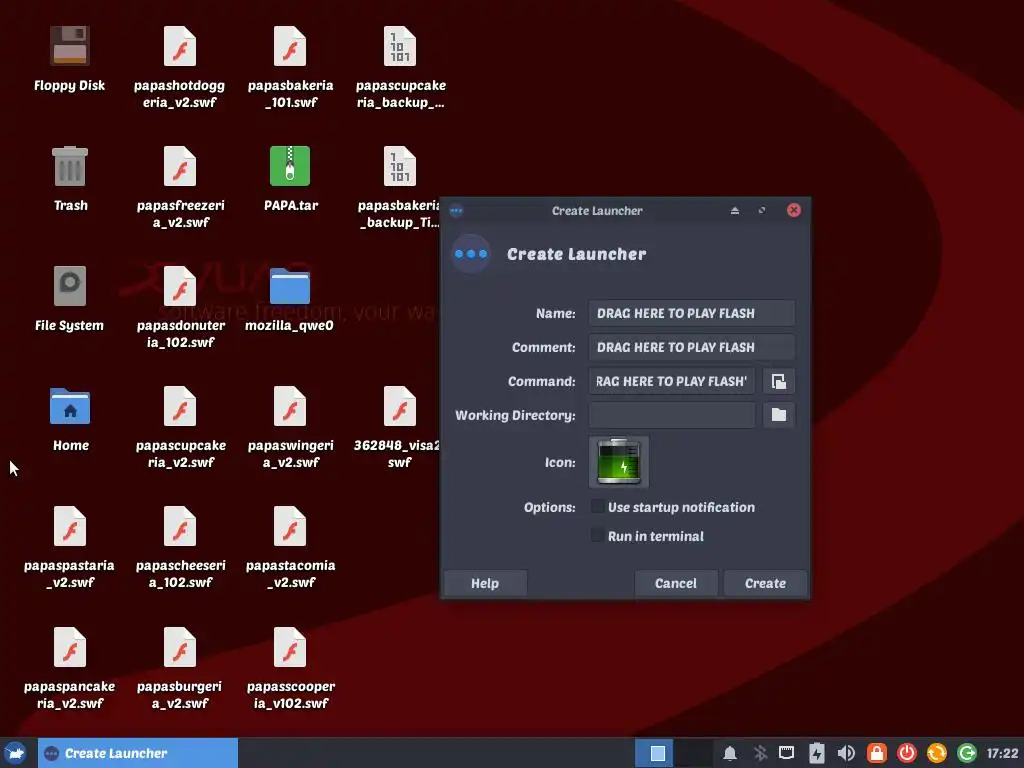Cancel the launcher creation
The height and width of the screenshot is (768, 1024).
pyautogui.click(x=676, y=583)
